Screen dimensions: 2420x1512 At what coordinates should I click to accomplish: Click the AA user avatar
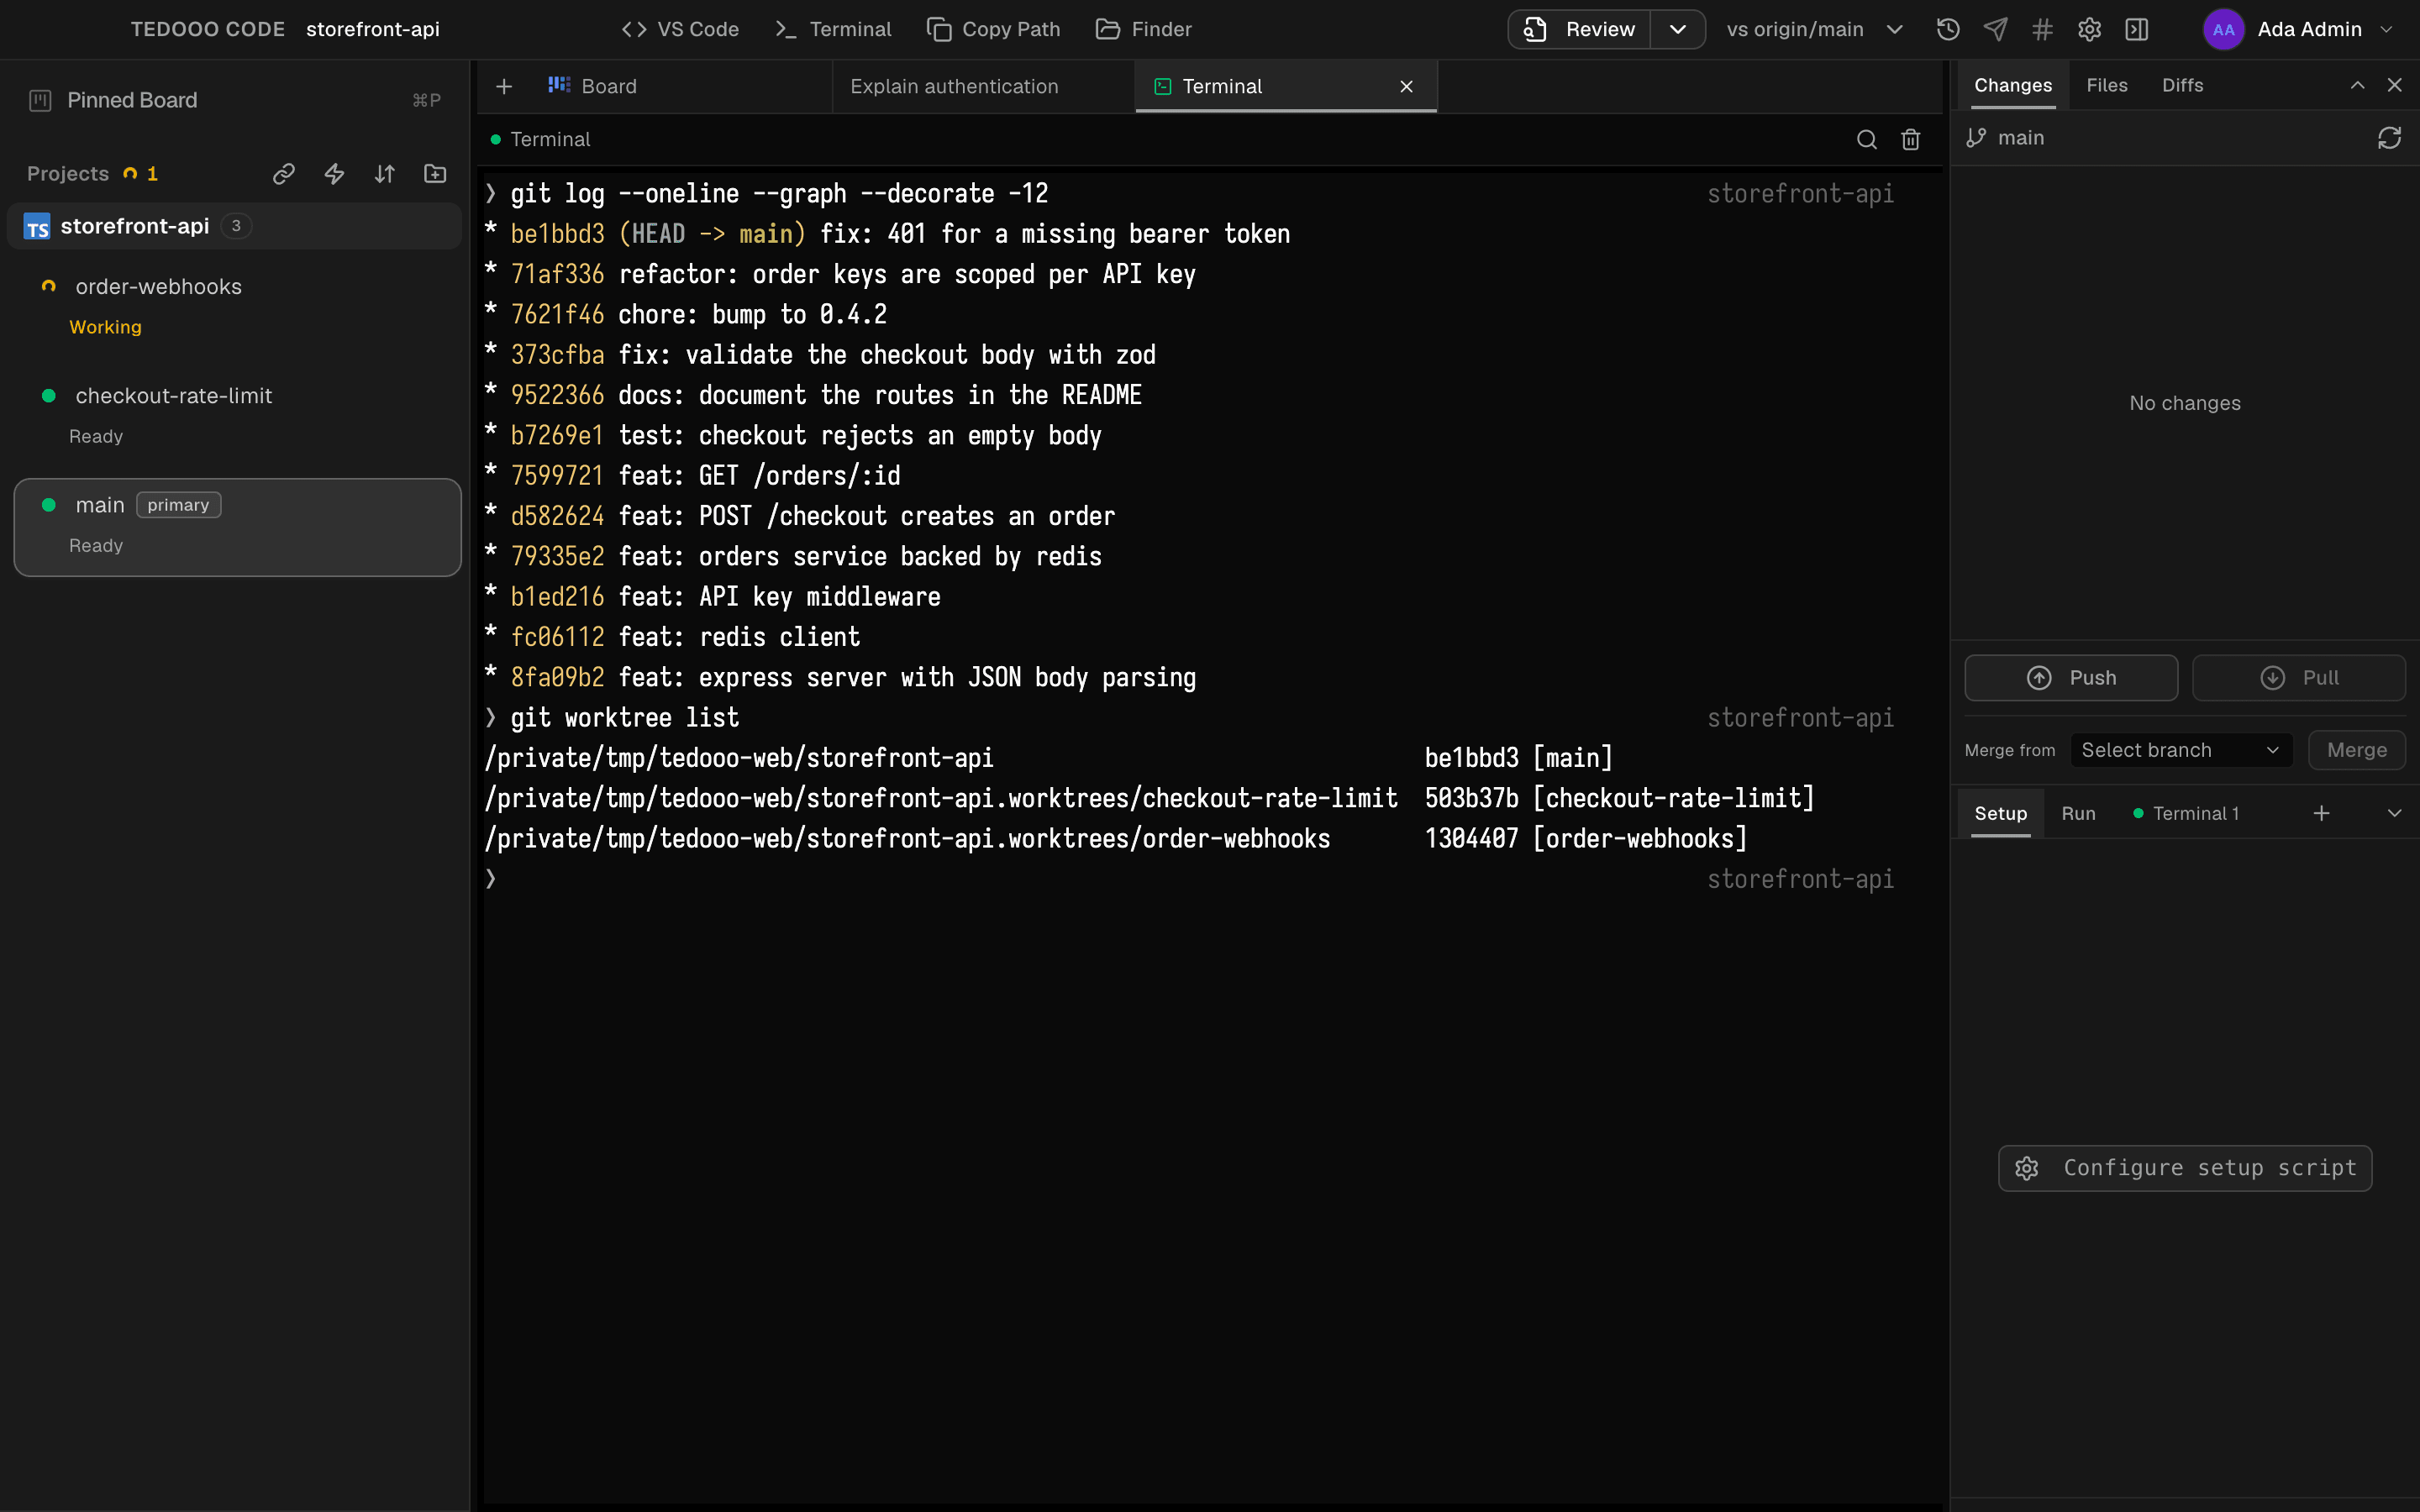2223,29
